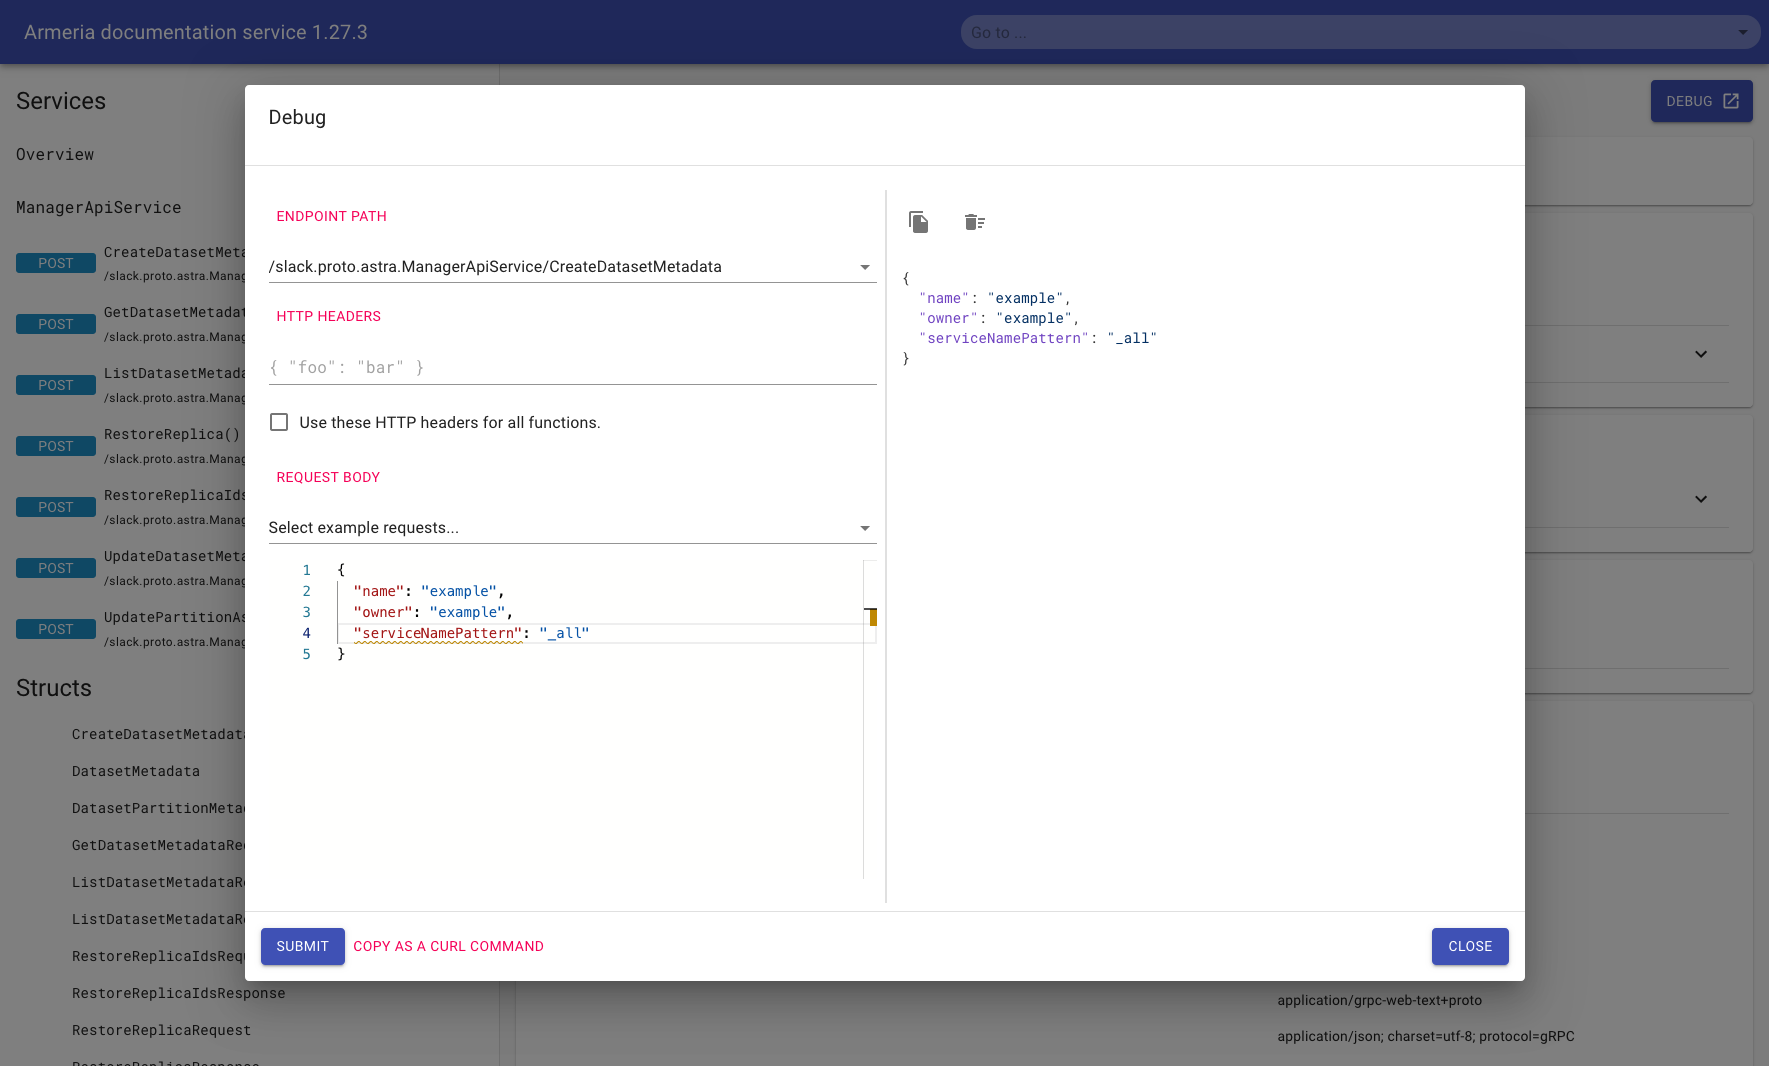This screenshot has height=1066, width=1769.
Task: Click application/json; charset=utf-8; protocol=gRPC text
Action: click(x=1426, y=1036)
